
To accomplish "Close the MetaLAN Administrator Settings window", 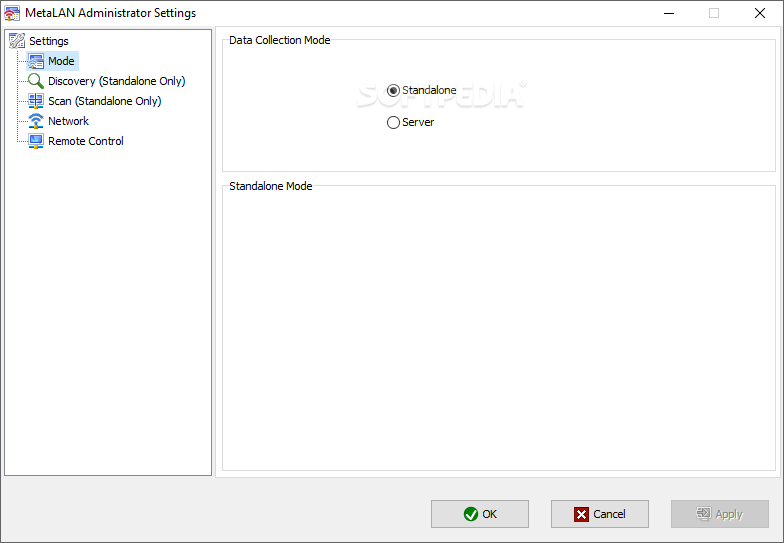I will click(x=760, y=13).
